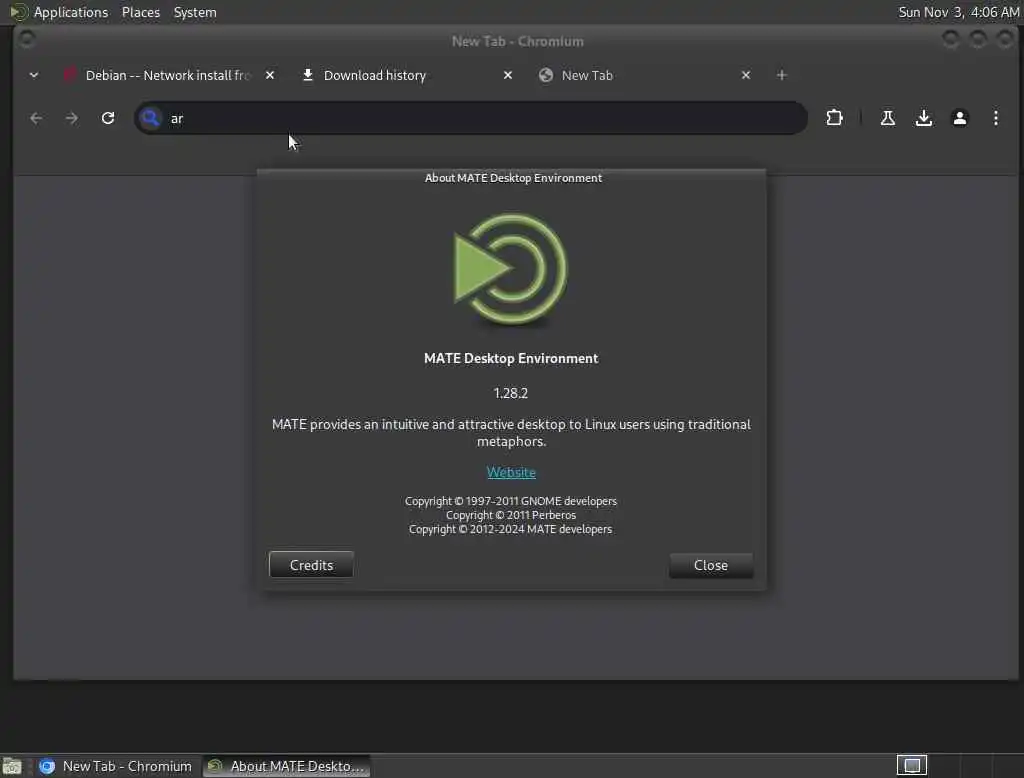Click the workspace switcher in bottom panel
Image resolution: width=1024 pixels, height=778 pixels.
click(912, 765)
